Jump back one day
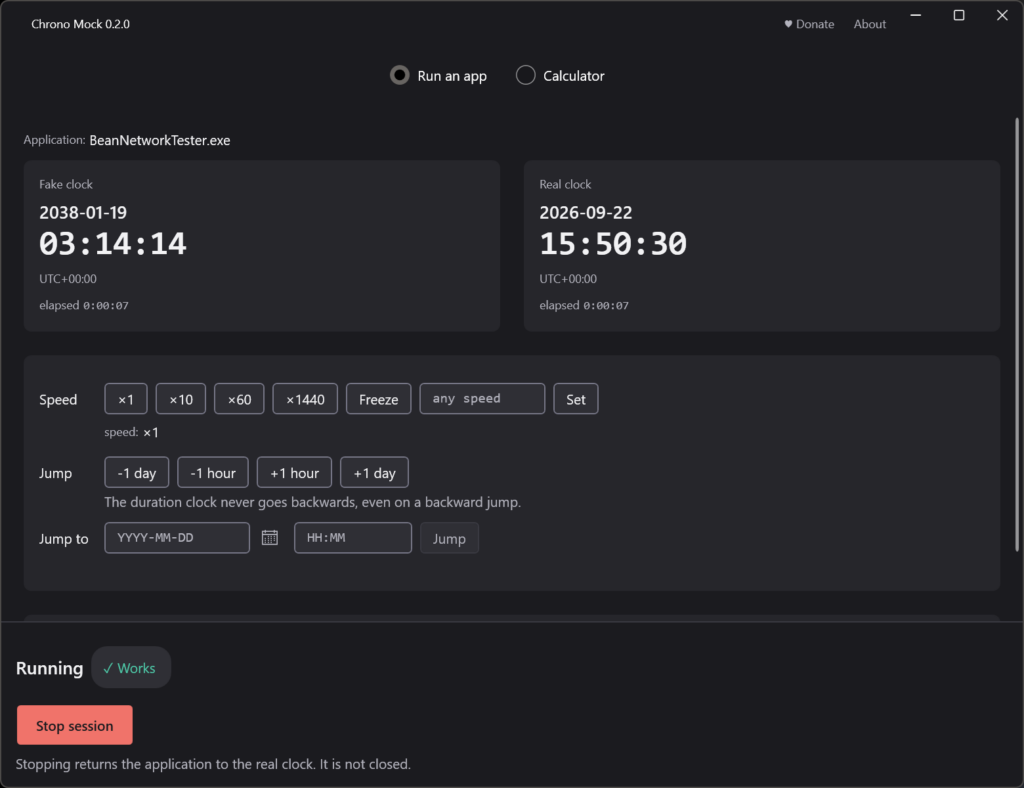This screenshot has width=1024, height=788. (x=136, y=473)
